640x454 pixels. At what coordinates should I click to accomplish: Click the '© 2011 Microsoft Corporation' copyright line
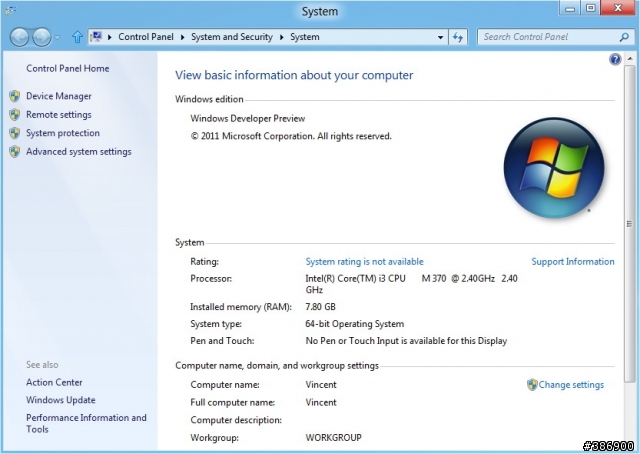pos(291,136)
